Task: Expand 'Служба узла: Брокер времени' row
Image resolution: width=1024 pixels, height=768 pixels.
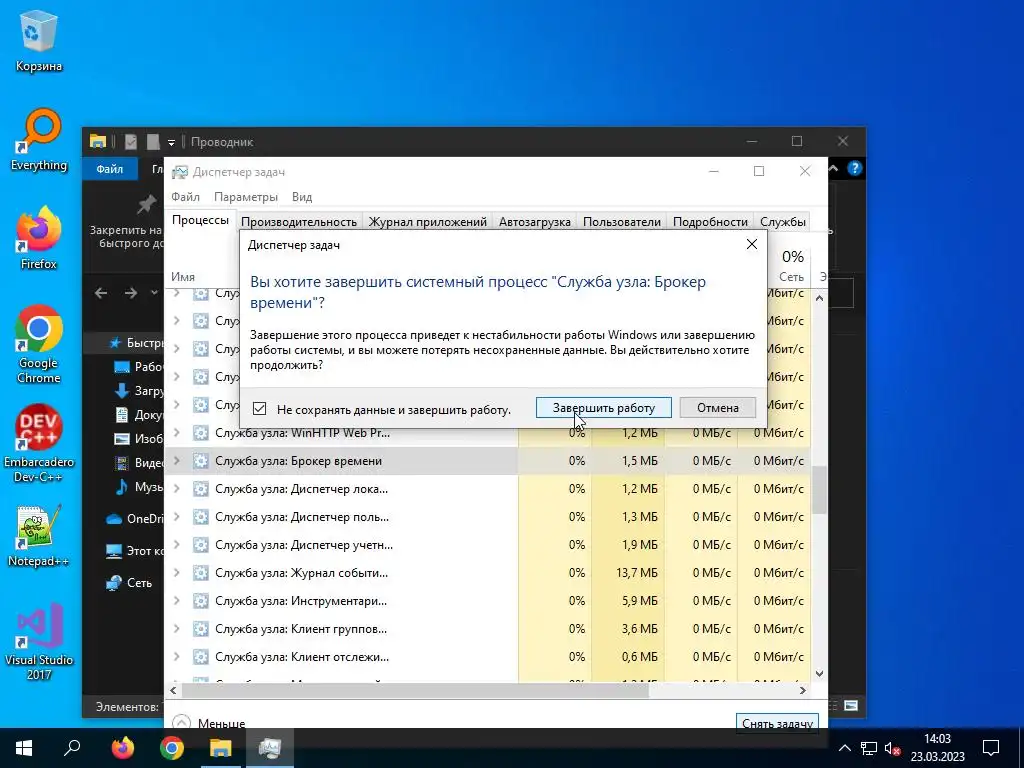Action: tap(176, 460)
